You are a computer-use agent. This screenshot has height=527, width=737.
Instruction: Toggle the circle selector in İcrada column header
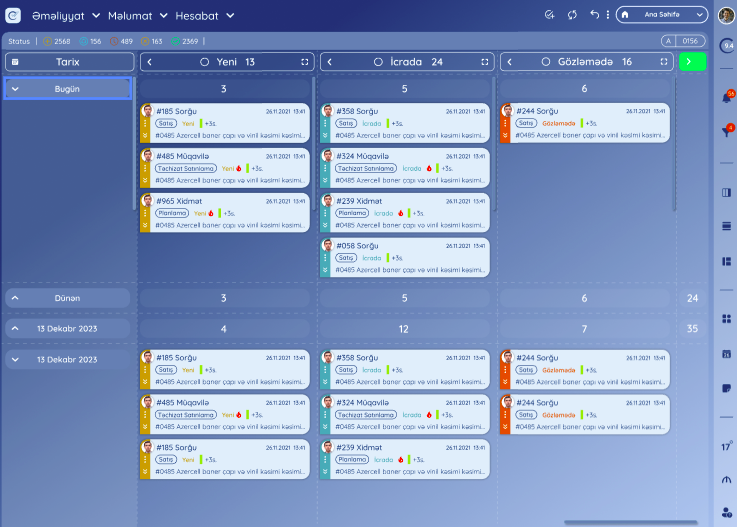pyautogui.click(x=378, y=62)
